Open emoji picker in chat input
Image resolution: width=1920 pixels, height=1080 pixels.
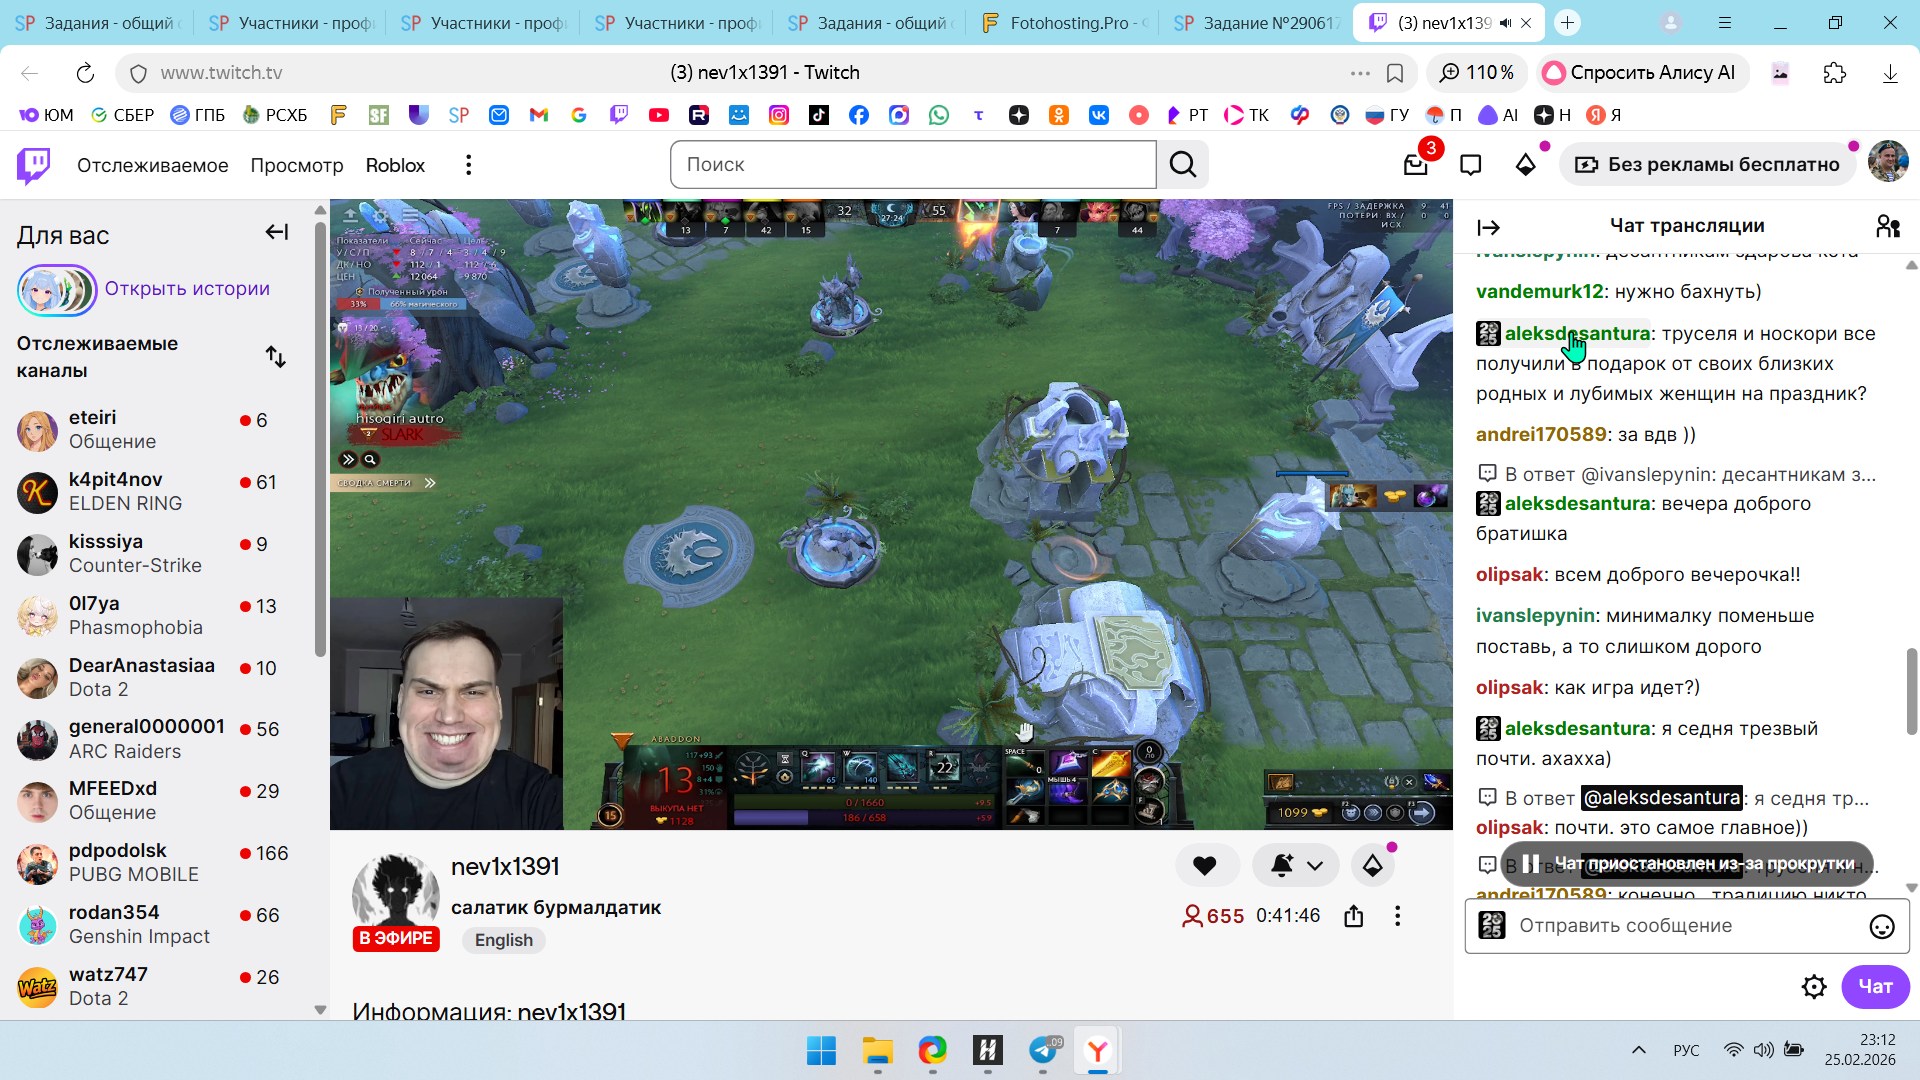(x=1881, y=926)
